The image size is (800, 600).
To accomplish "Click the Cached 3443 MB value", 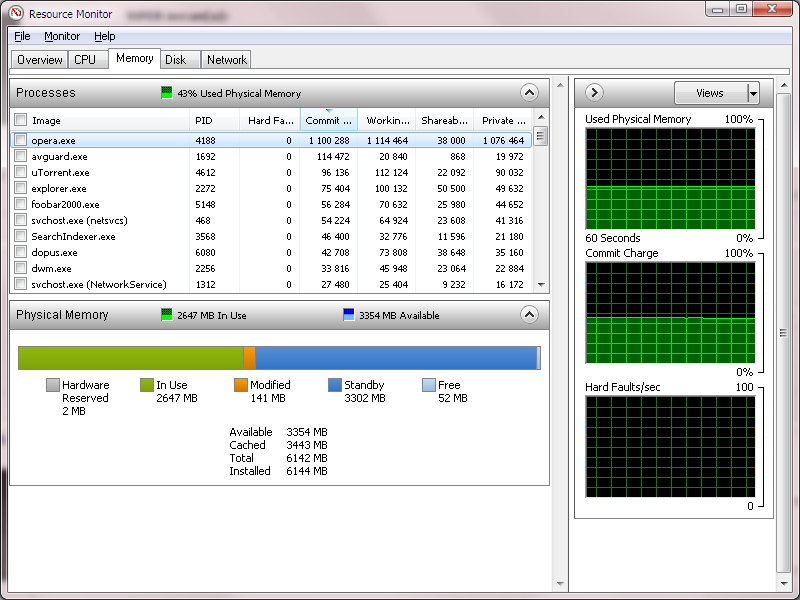I will 307,445.
